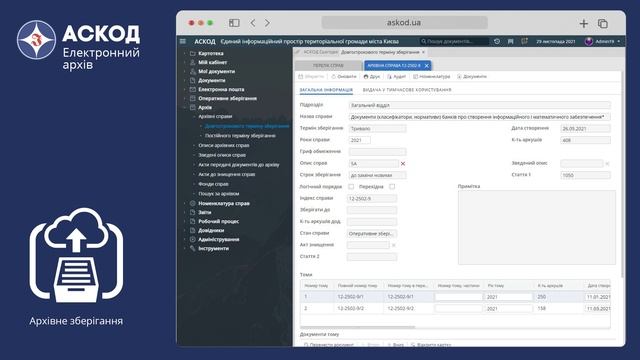Click the Індекс справи field
The width and height of the screenshot is (640, 360).
point(371,198)
